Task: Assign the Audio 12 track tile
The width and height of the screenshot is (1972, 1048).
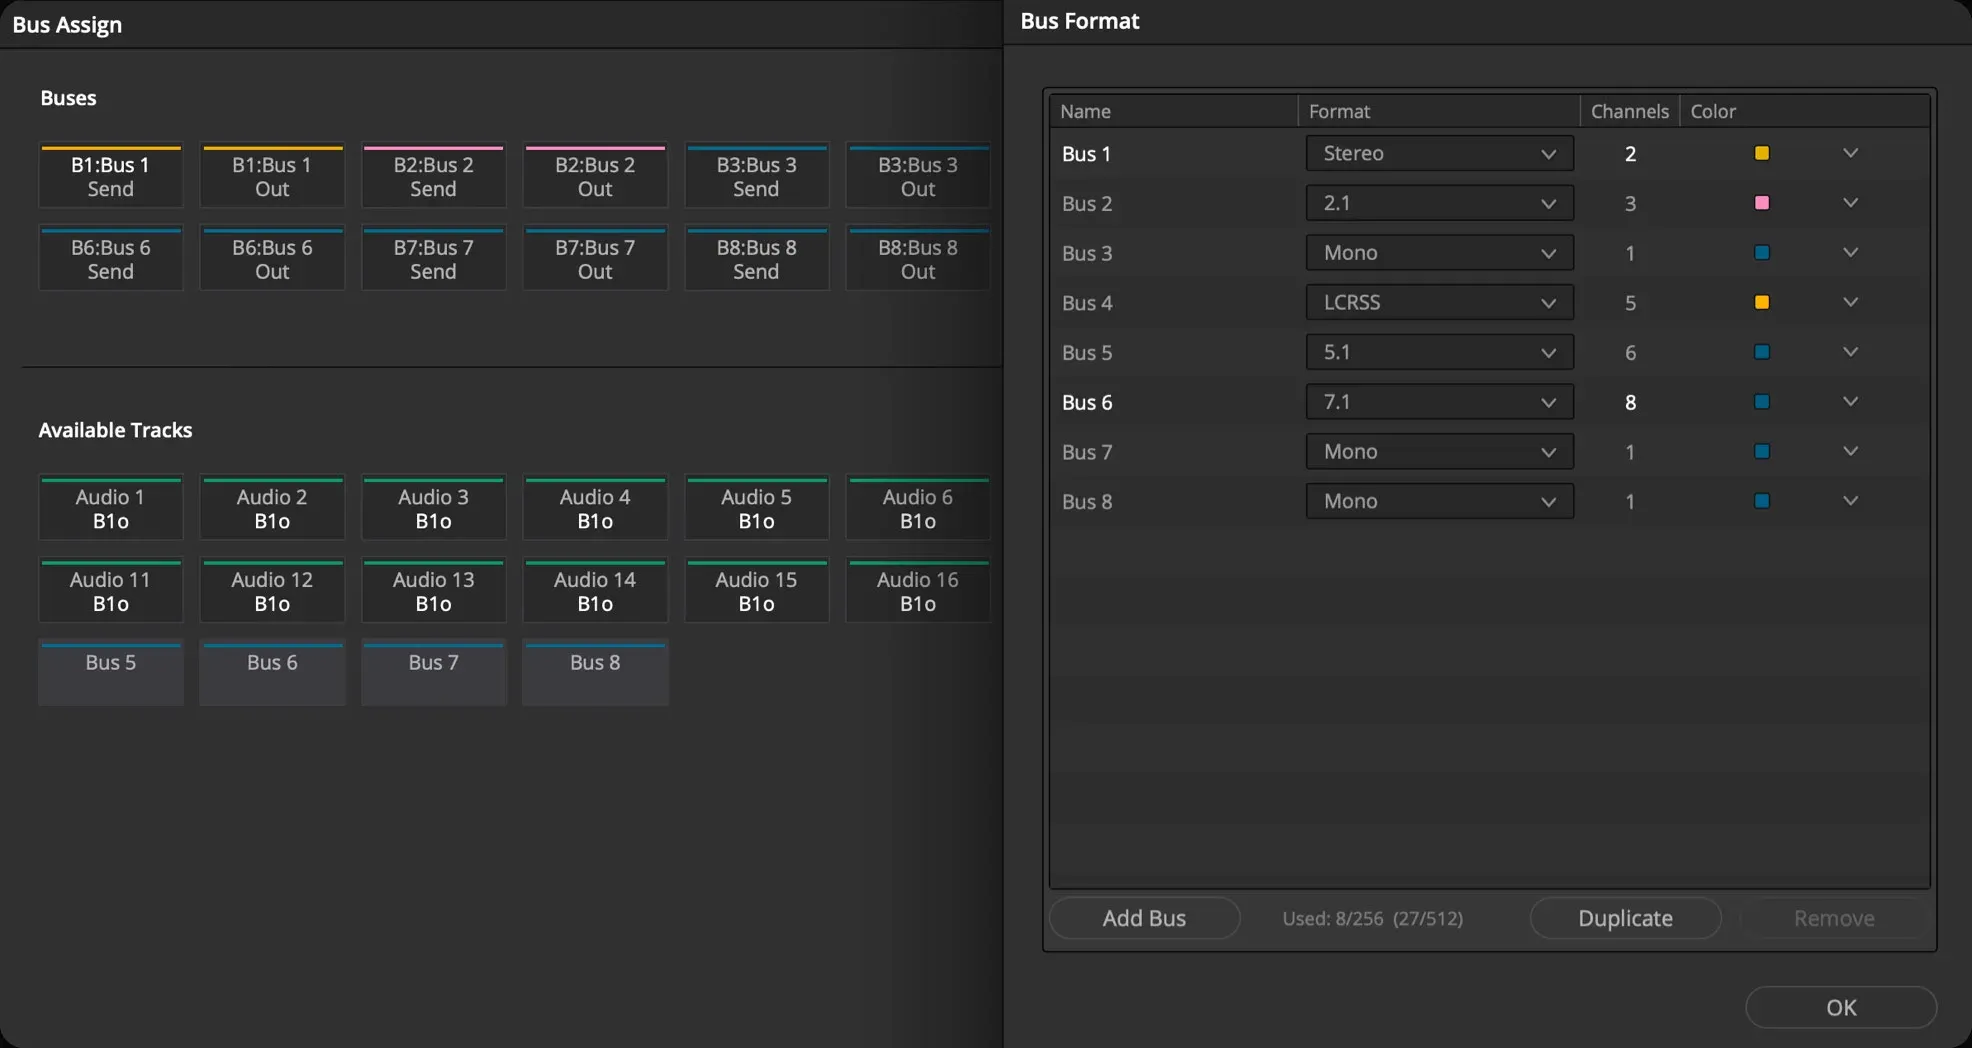Action: (272, 591)
